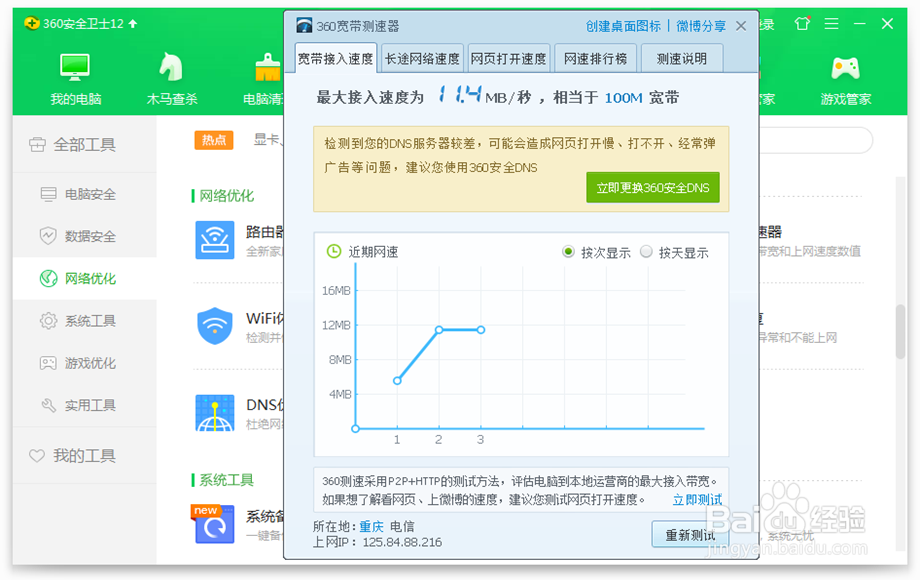Open the 系统备份 tool icon marked new
920x580 pixels.
(x=213, y=524)
